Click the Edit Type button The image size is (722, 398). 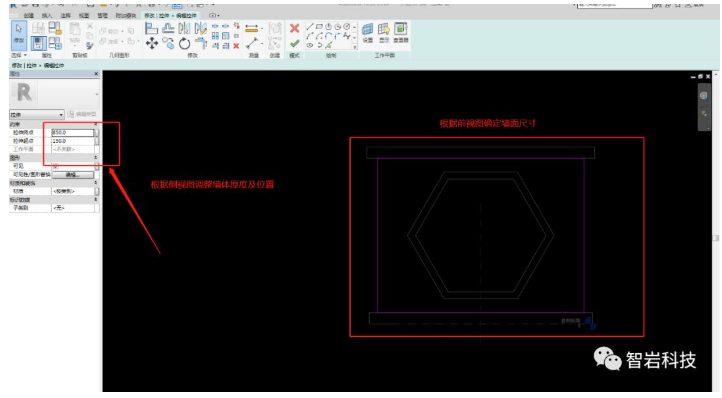pos(82,114)
